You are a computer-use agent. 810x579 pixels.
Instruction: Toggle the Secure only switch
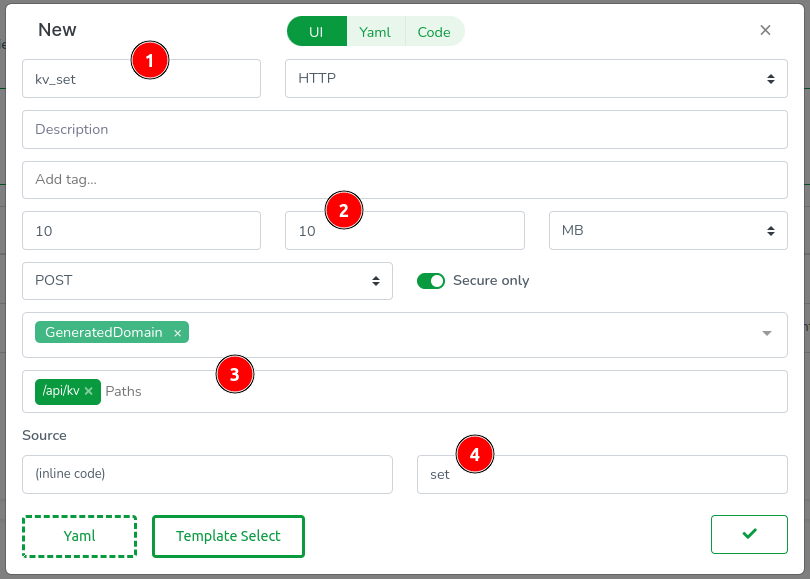pyautogui.click(x=431, y=281)
